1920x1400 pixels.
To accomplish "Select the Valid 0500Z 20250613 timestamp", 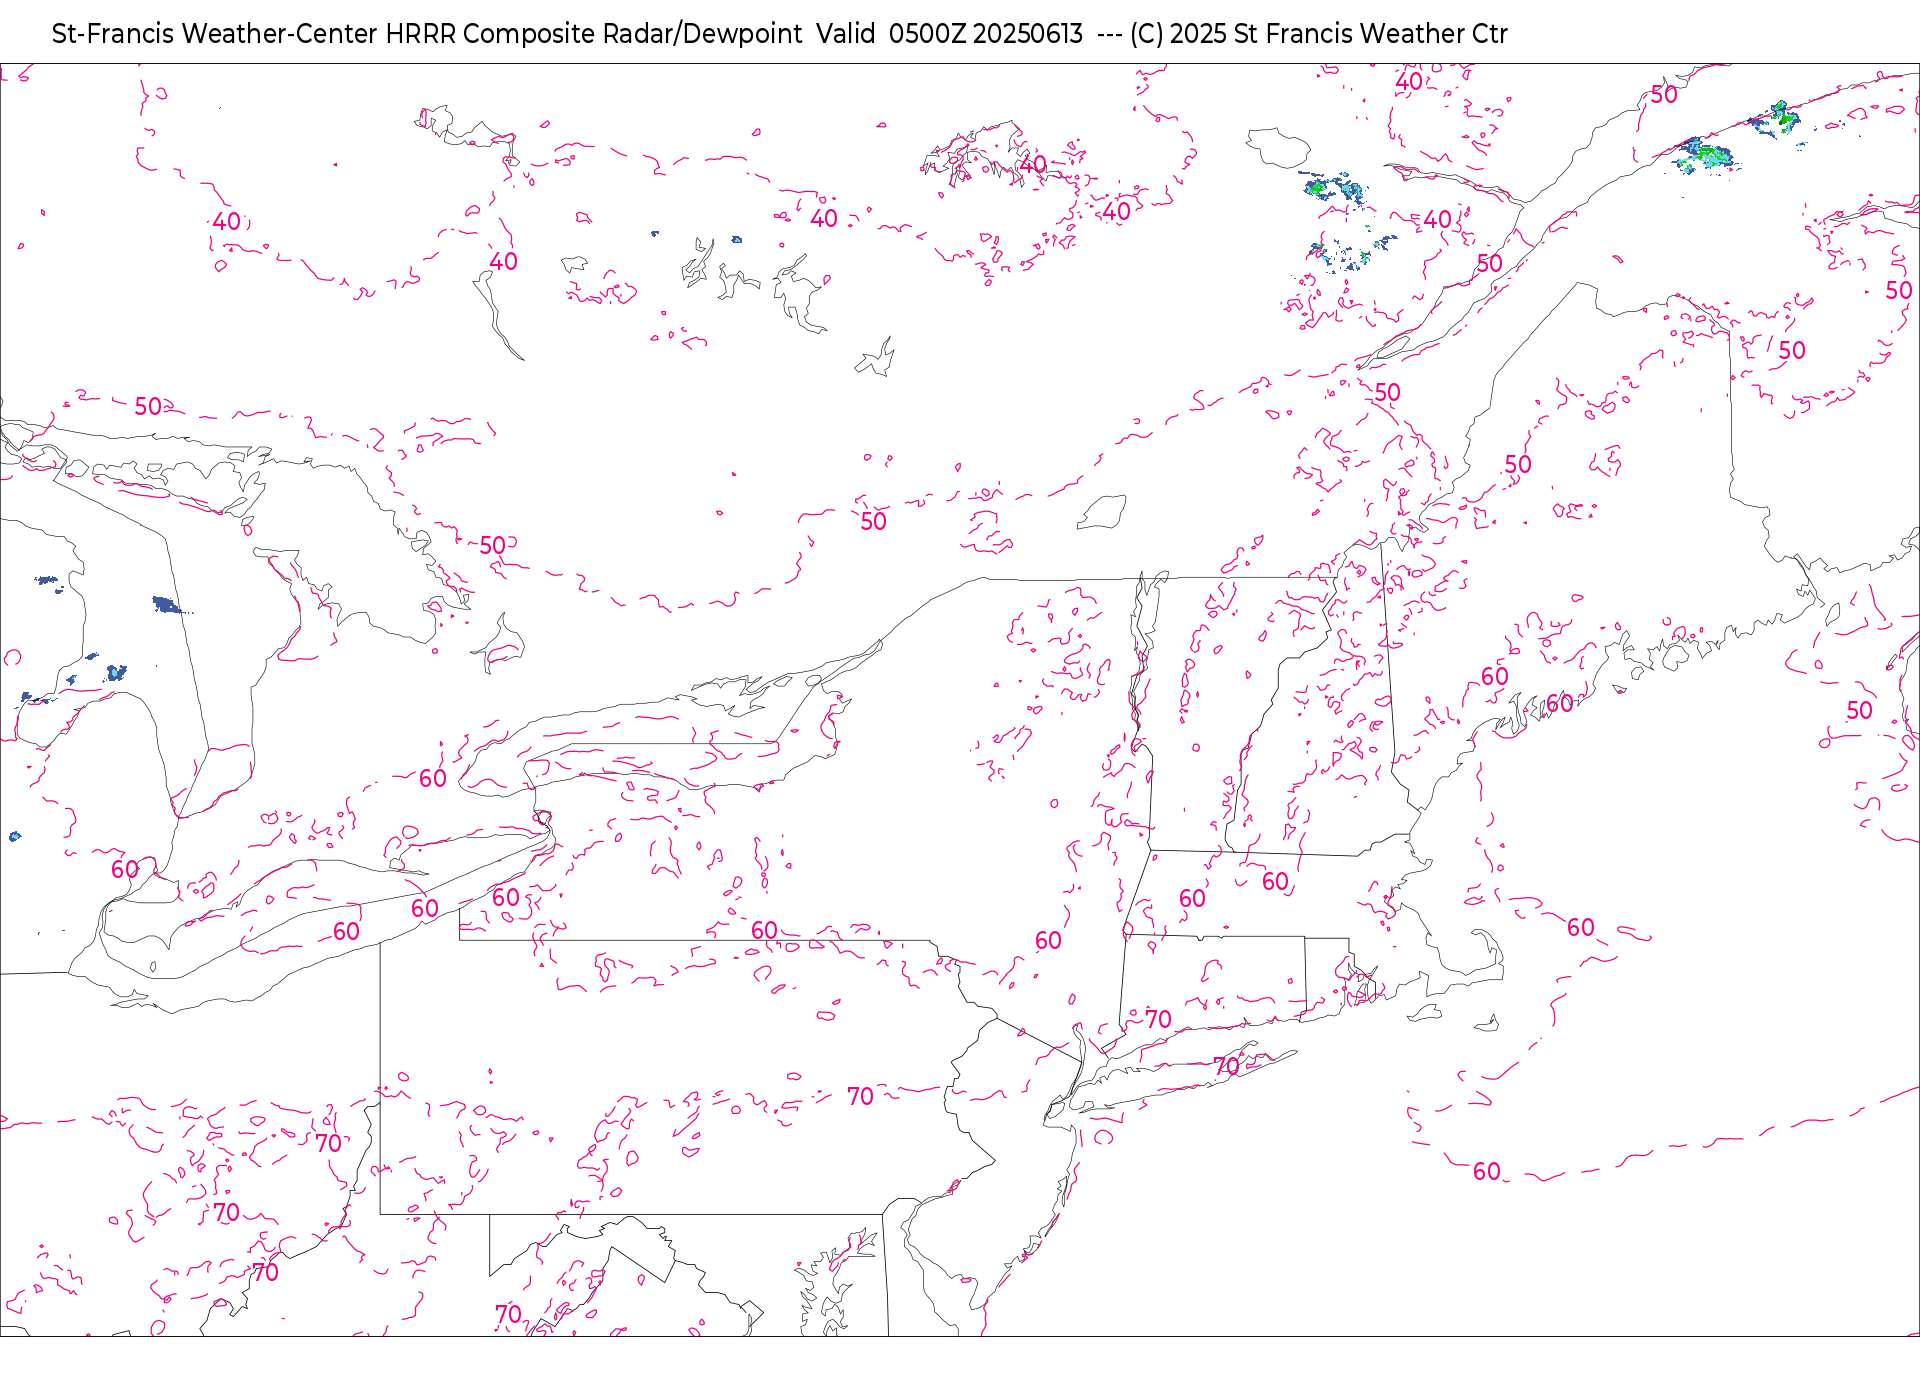I will (x=949, y=34).
